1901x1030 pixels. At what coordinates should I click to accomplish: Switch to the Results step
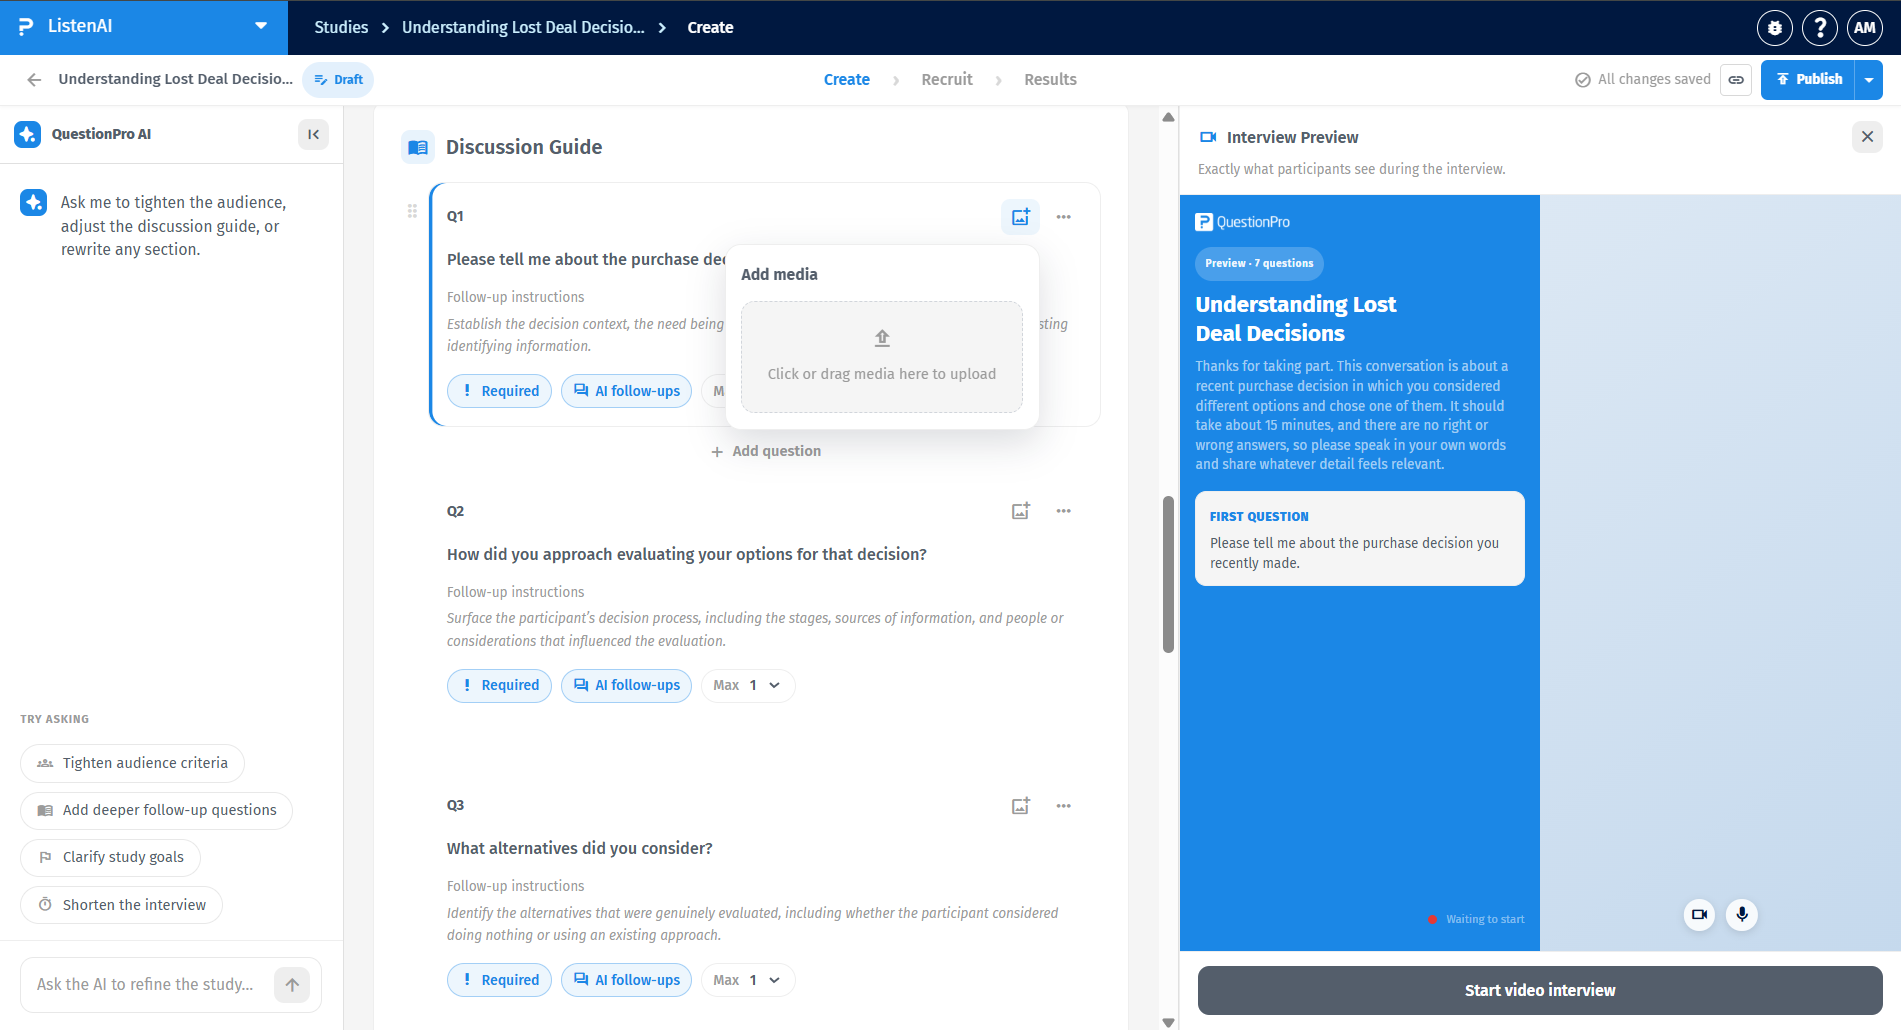pos(1050,80)
